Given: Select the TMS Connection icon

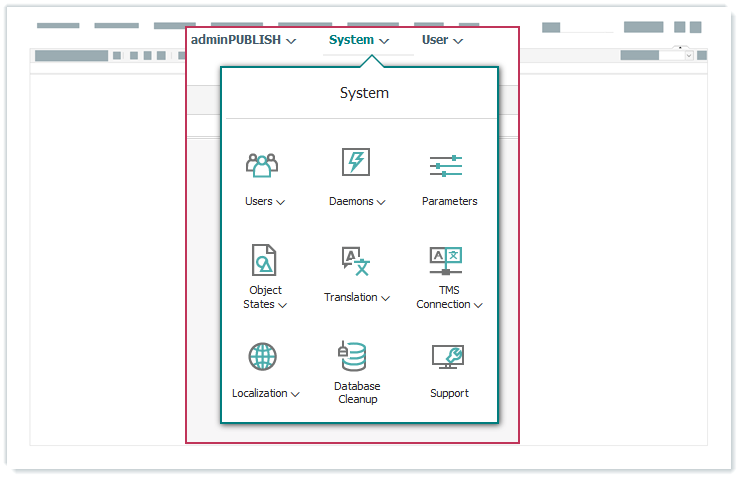Looking at the screenshot, I should [446, 261].
